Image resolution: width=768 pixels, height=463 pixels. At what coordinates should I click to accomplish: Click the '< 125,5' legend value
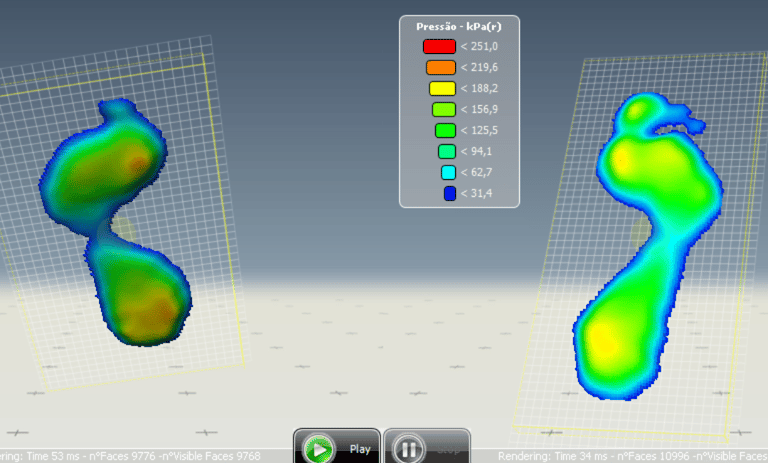point(479,131)
